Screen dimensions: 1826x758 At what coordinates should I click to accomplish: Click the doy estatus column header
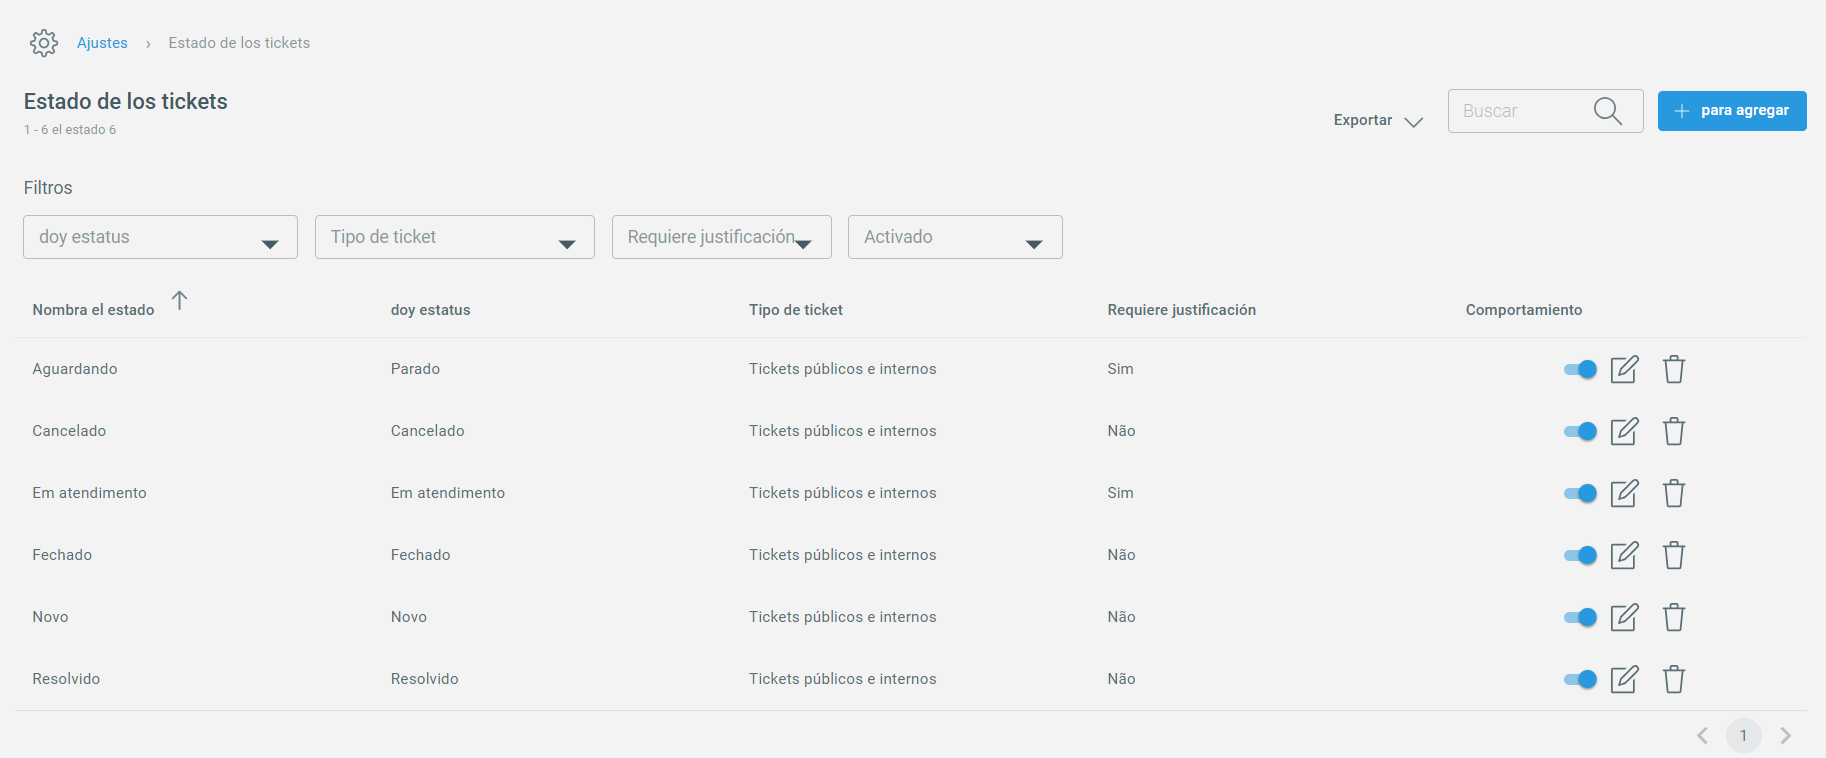point(430,310)
